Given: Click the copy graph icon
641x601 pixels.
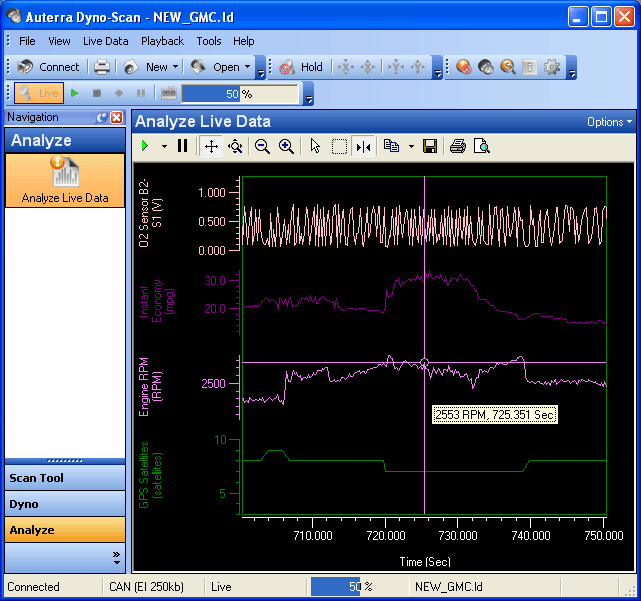Looking at the screenshot, I should (x=392, y=146).
